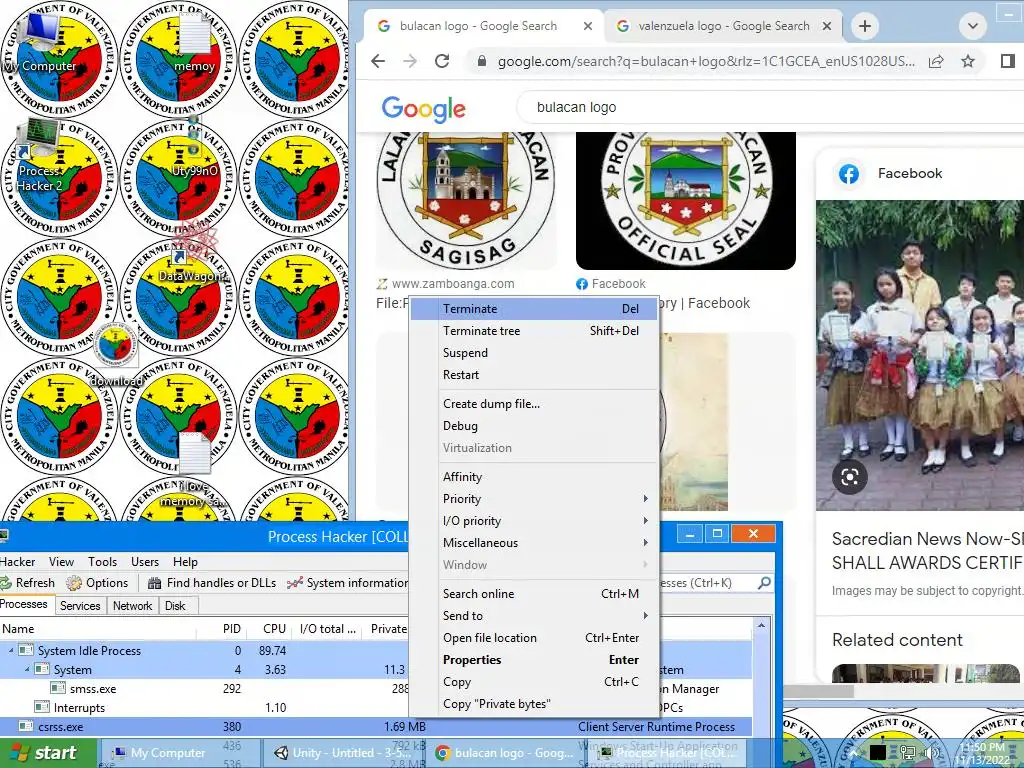Choose Open file location entry
This screenshot has width=1024, height=768.
click(x=534, y=638)
